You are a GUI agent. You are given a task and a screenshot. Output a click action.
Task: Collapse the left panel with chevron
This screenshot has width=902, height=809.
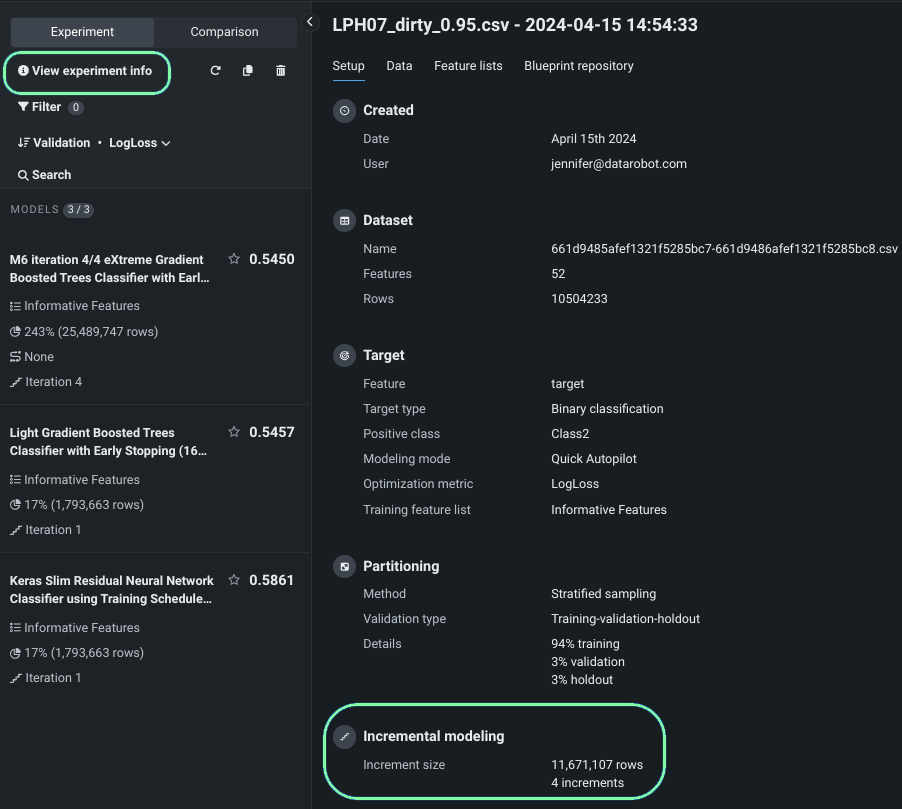pos(310,22)
